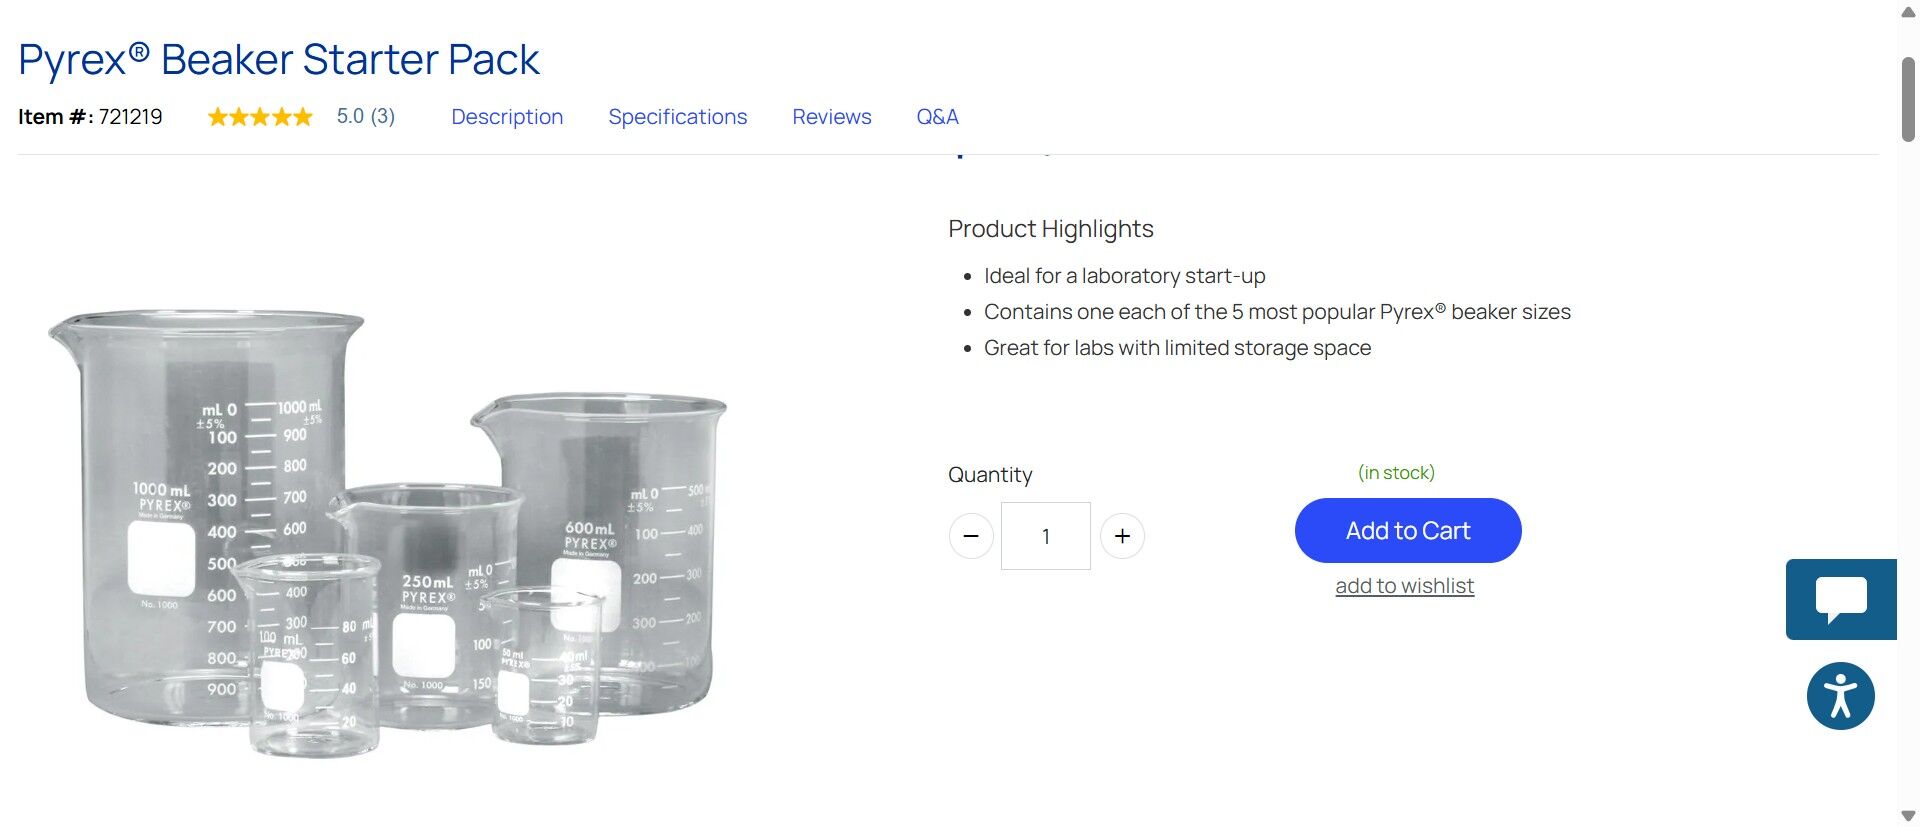
Task: Click the scrollbar up arrow
Action: tap(1908, 12)
